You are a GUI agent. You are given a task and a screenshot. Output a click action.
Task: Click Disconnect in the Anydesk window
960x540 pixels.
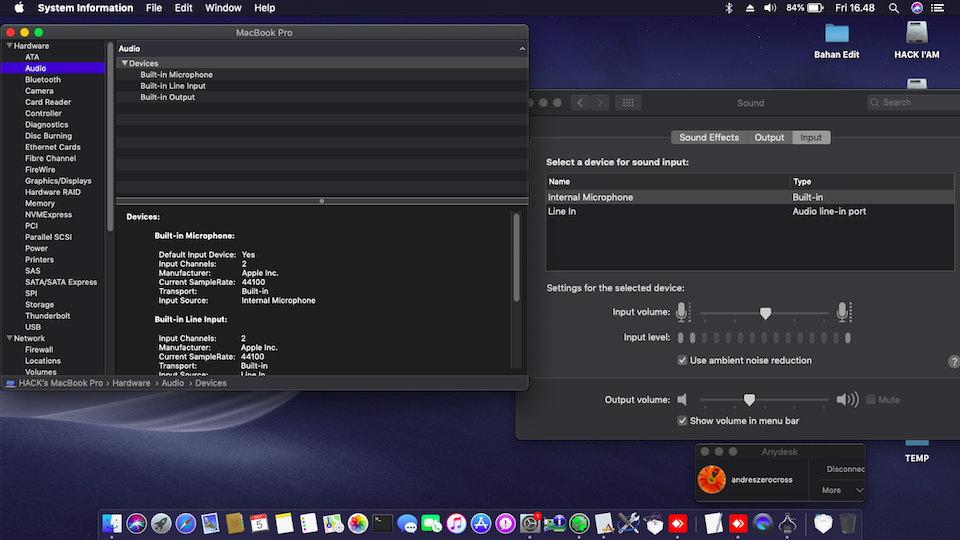pyautogui.click(x=845, y=469)
